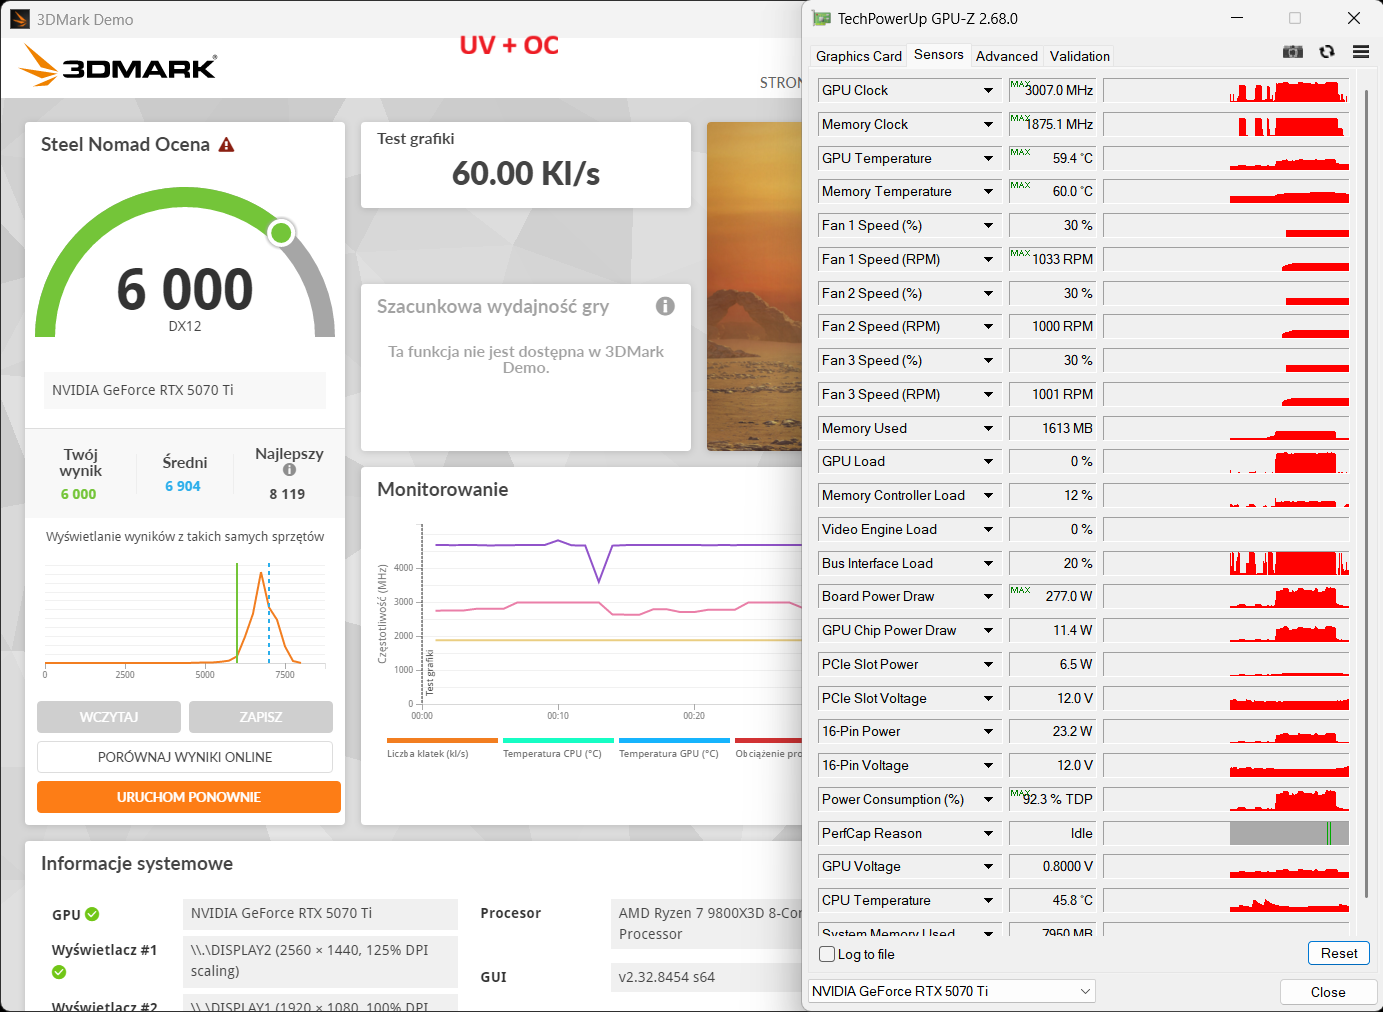Expand the PCIe Slot Power dropdown
This screenshot has height=1012, width=1383.
[988, 664]
